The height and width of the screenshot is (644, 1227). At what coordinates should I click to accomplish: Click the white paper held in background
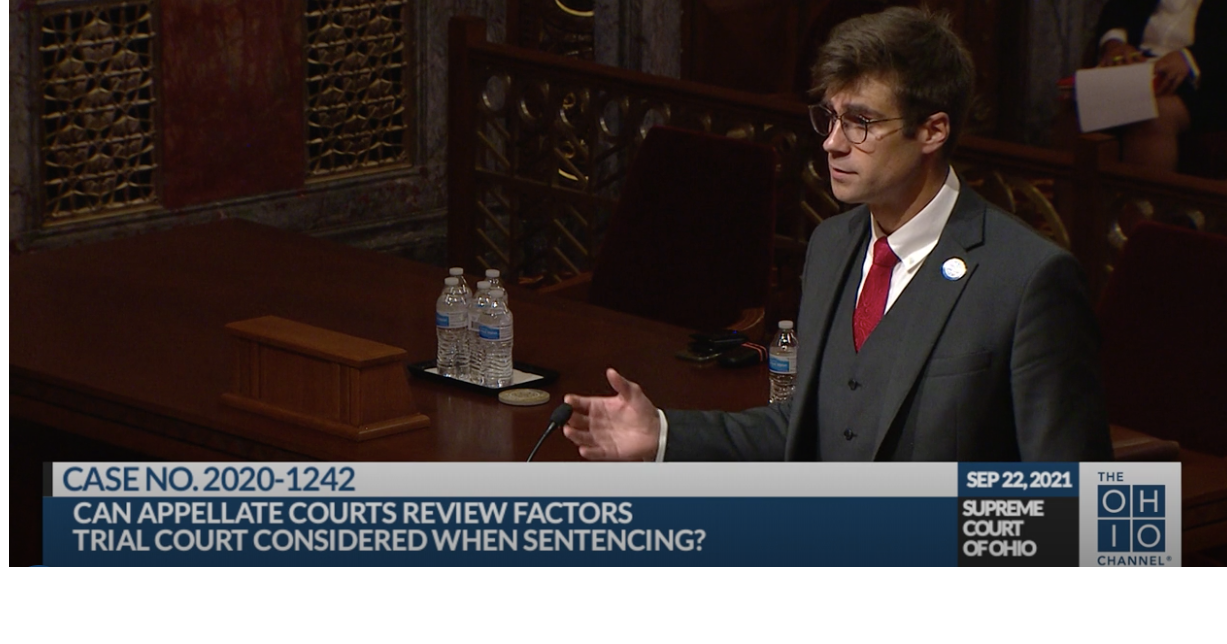click(x=1115, y=96)
